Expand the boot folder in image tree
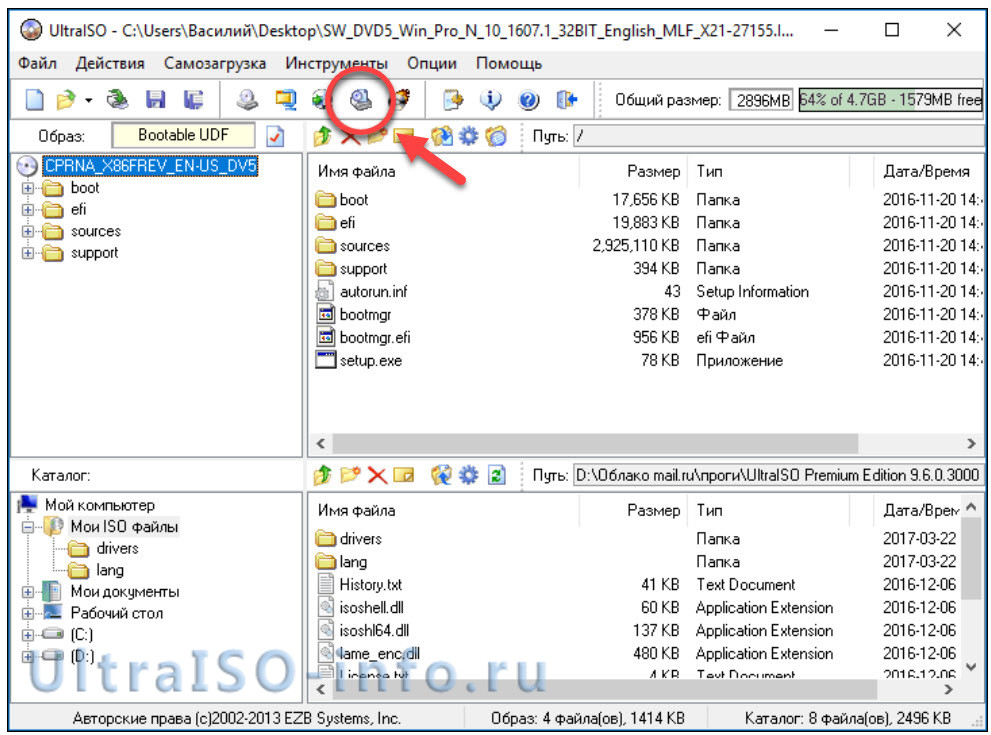 click(x=28, y=188)
